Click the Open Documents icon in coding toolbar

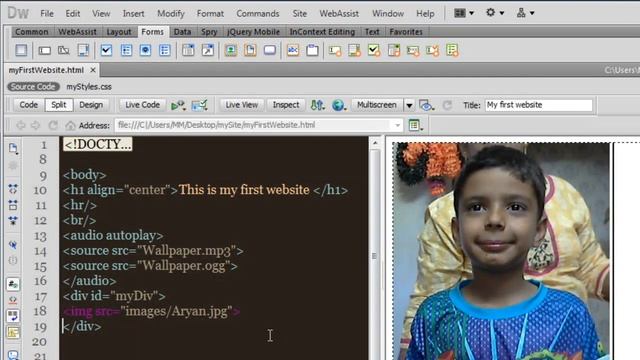13,148
